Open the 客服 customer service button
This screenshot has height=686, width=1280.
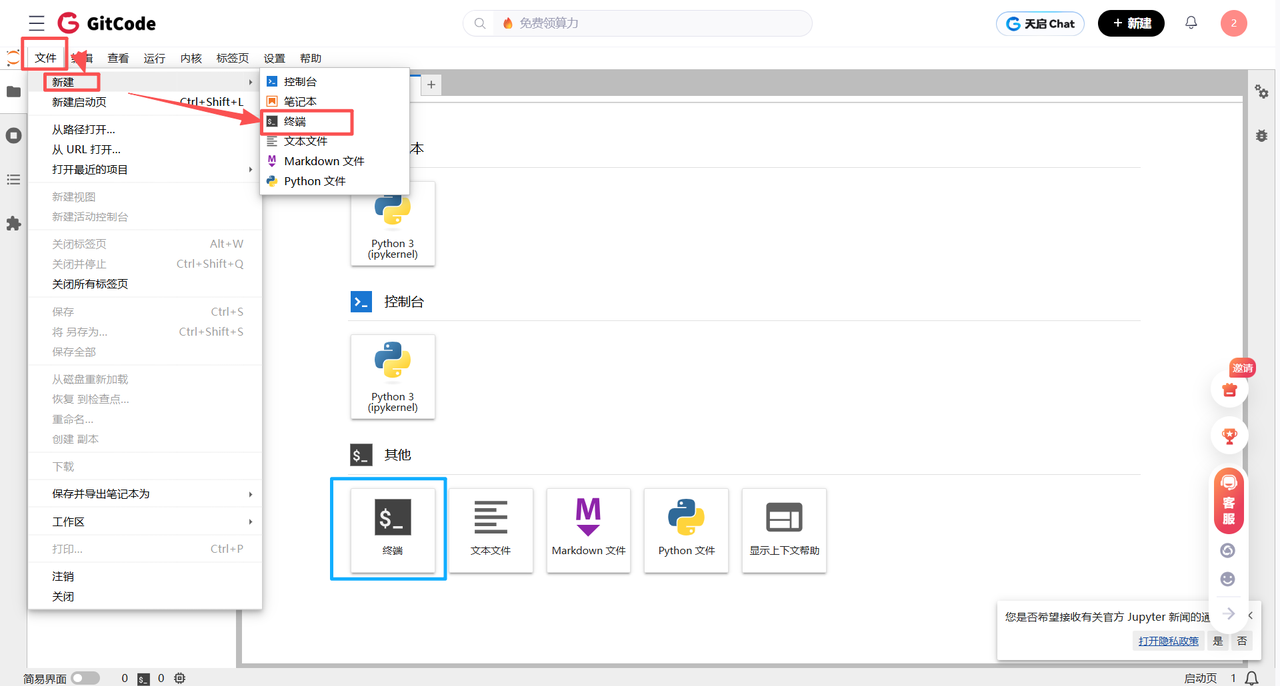[1229, 501]
